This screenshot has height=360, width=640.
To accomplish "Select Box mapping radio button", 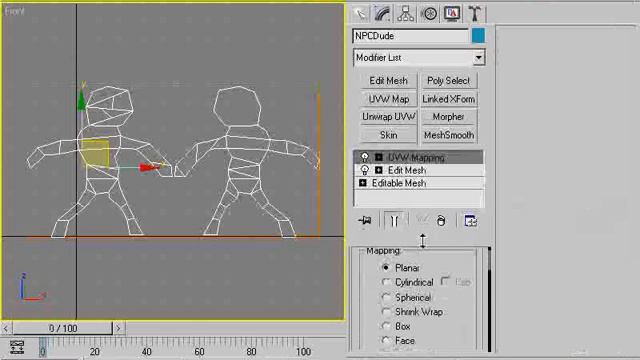I will [x=385, y=326].
